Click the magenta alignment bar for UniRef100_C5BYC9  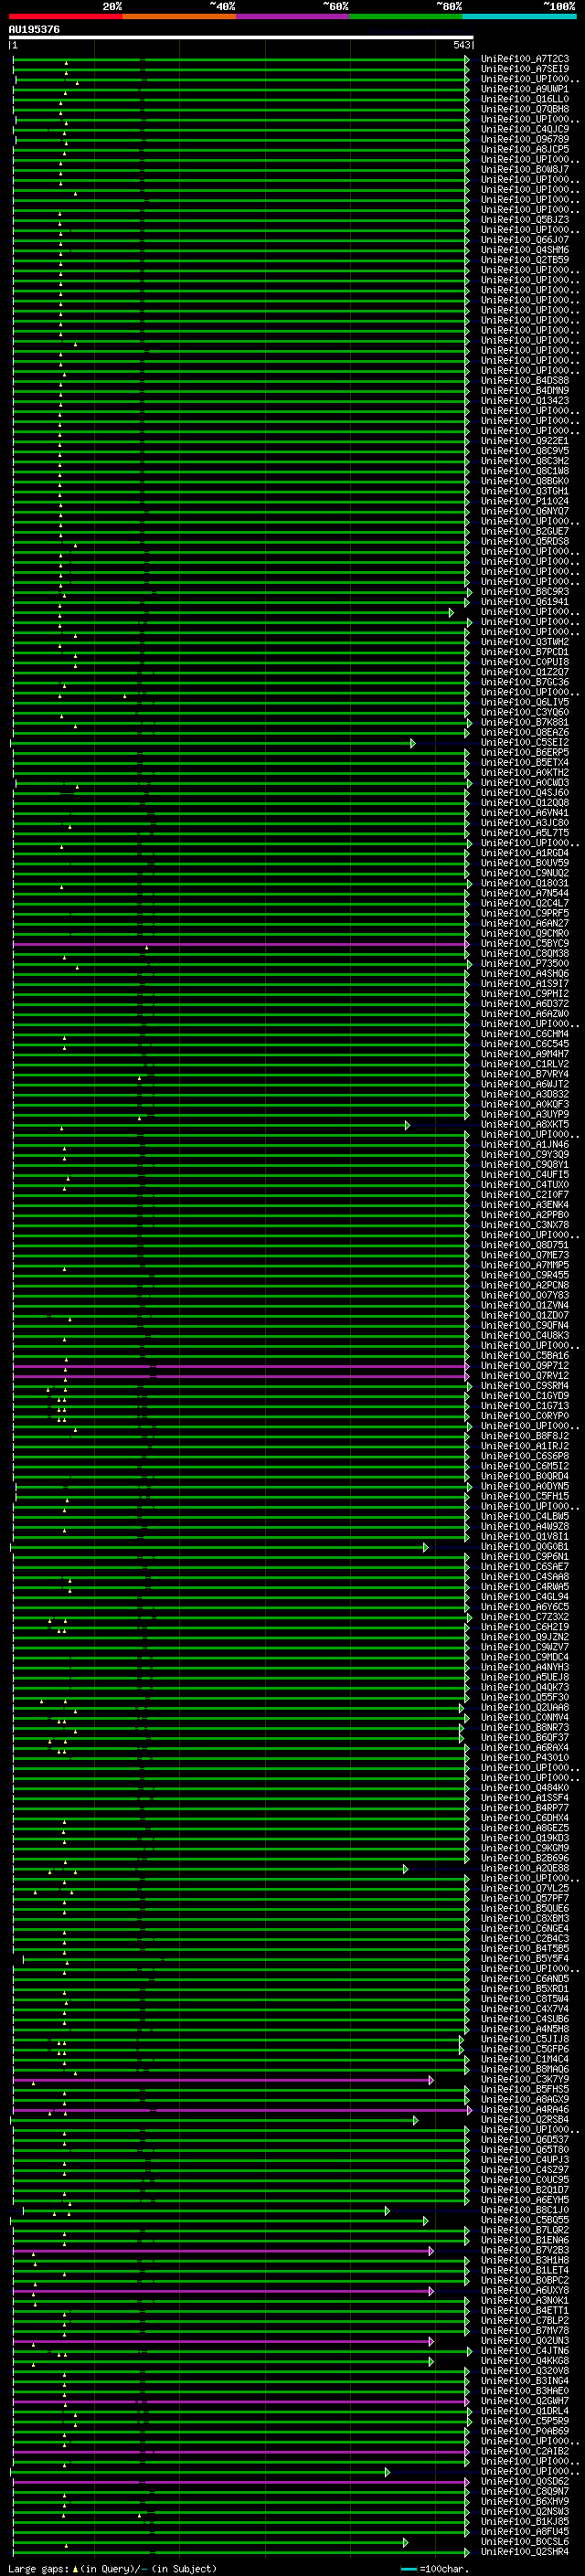tap(240, 944)
